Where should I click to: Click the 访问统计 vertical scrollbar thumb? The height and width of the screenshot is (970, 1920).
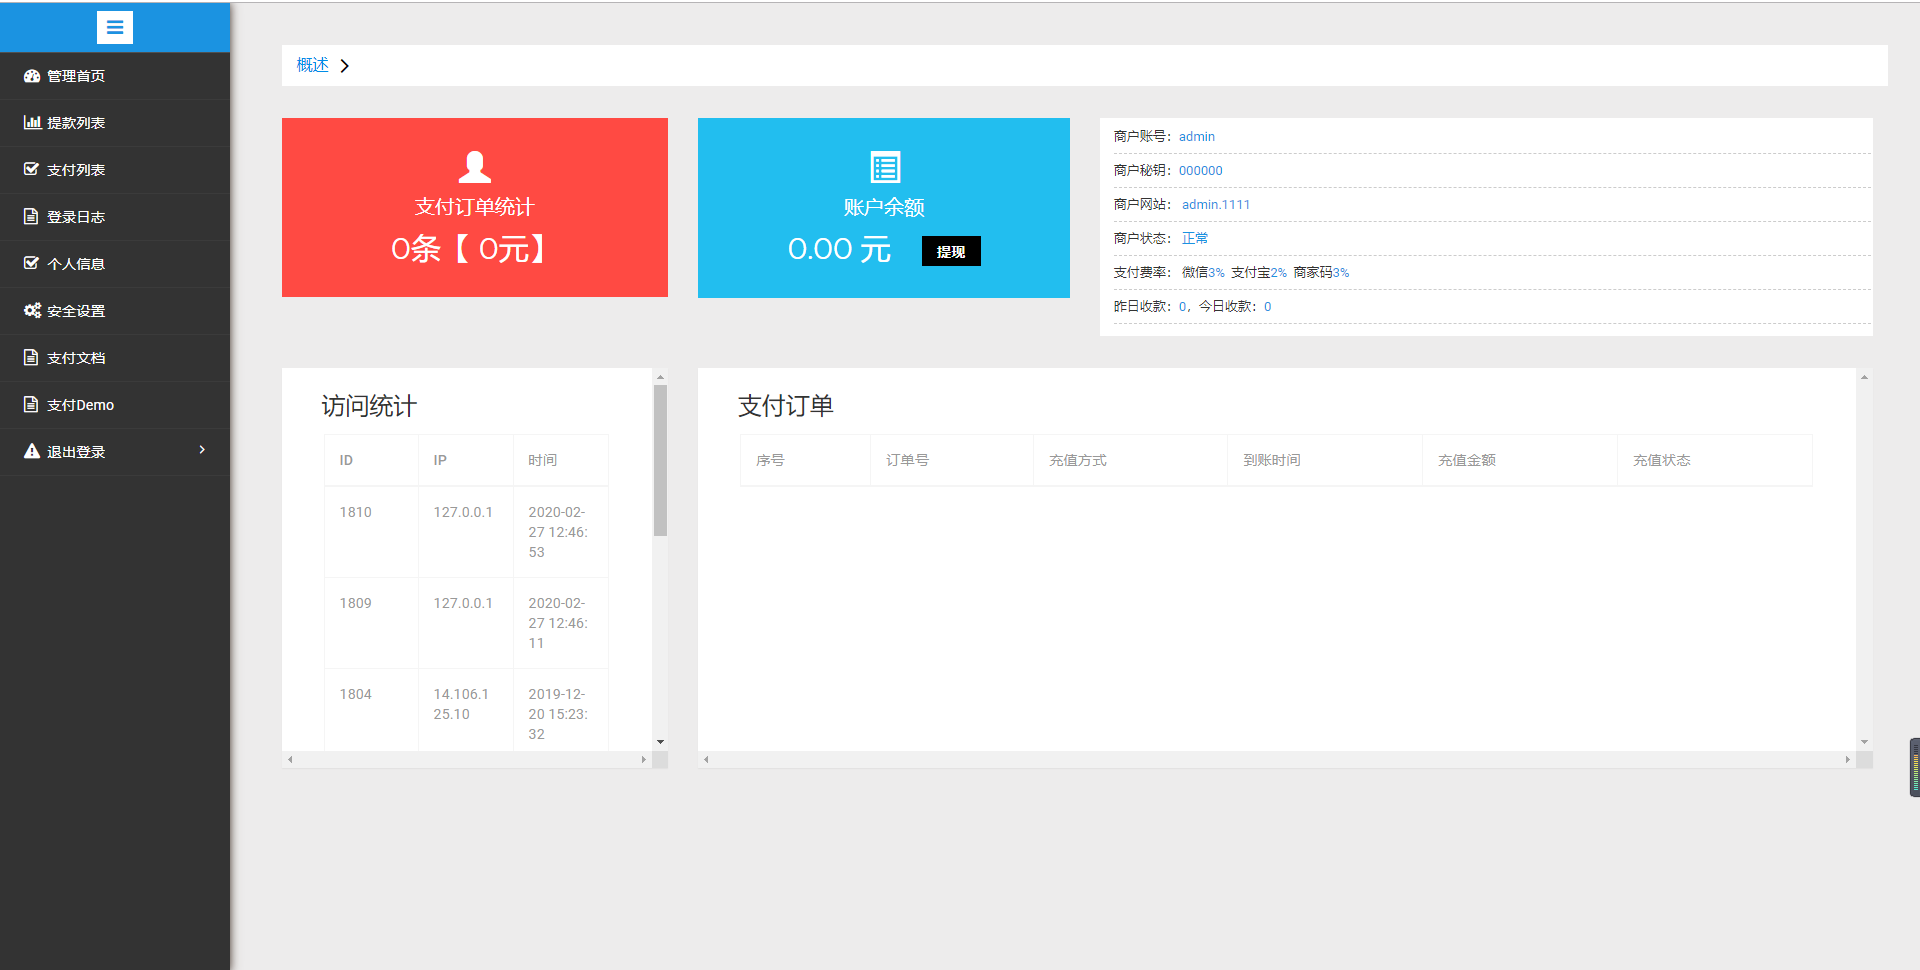pos(660,460)
